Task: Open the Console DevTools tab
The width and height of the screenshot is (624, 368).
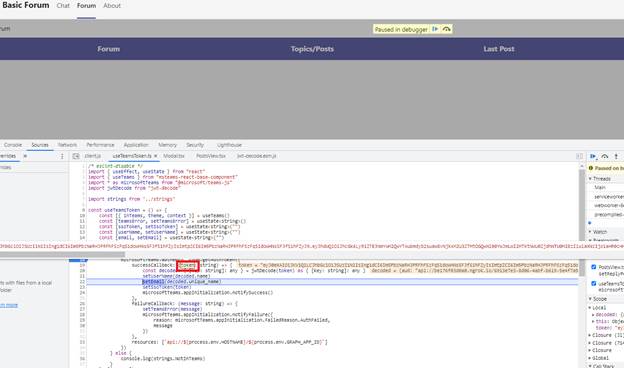Action: (x=13, y=145)
